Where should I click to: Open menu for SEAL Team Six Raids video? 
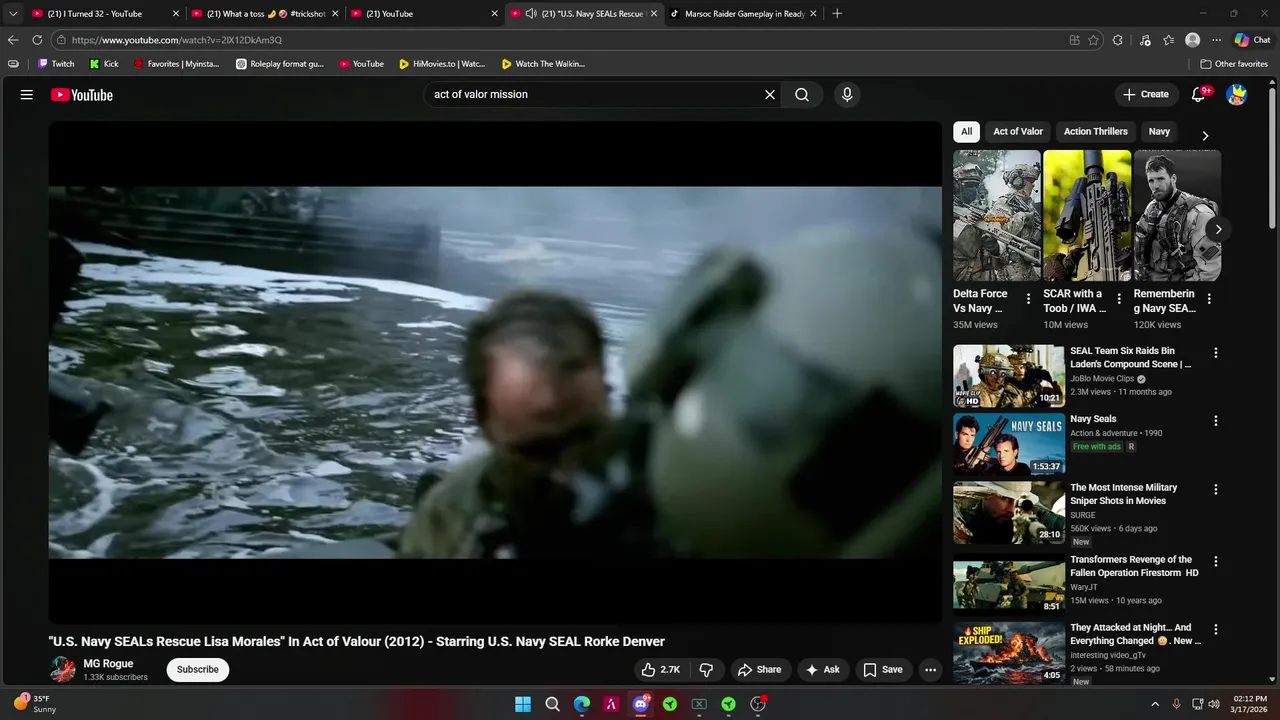tap(1216, 353)
